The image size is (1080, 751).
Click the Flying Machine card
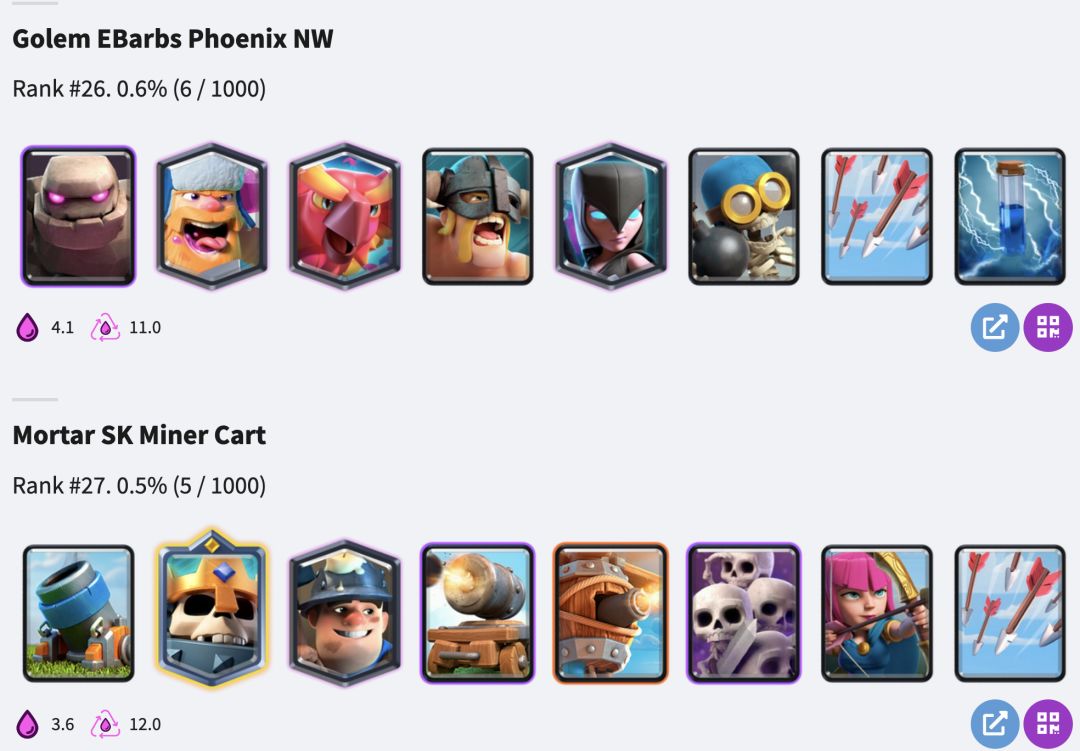(x=611, y=613)
